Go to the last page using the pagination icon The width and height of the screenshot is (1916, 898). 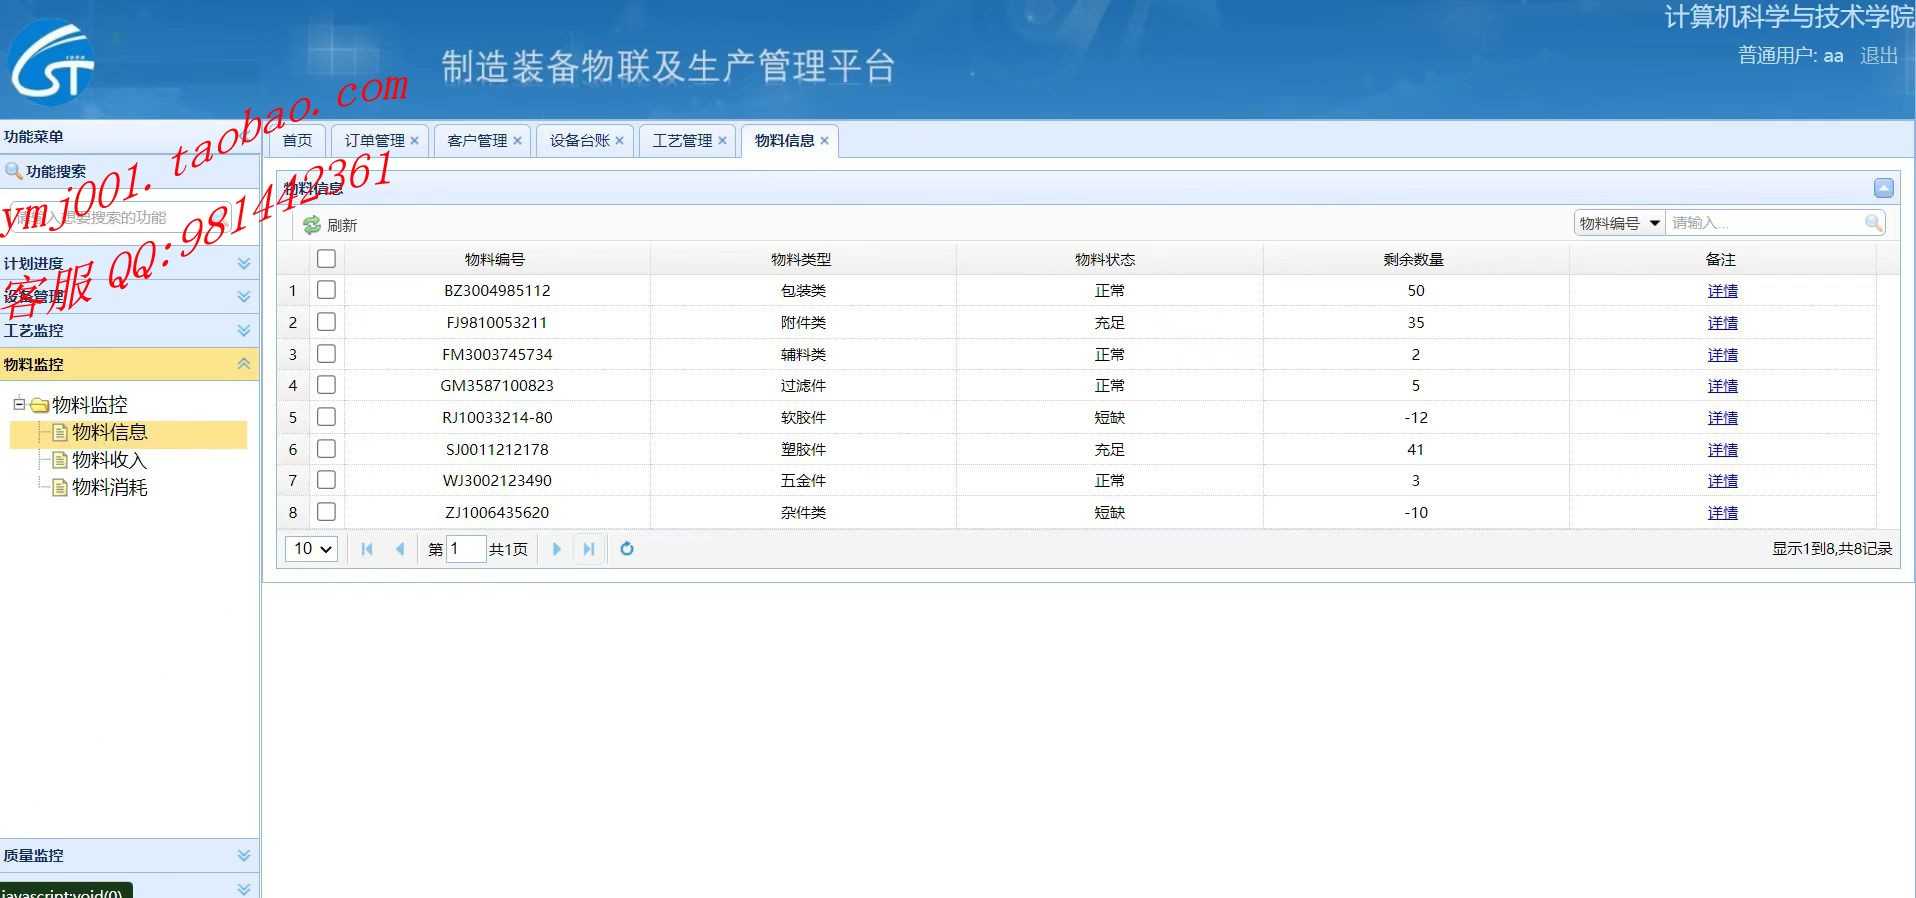(589, 549)
